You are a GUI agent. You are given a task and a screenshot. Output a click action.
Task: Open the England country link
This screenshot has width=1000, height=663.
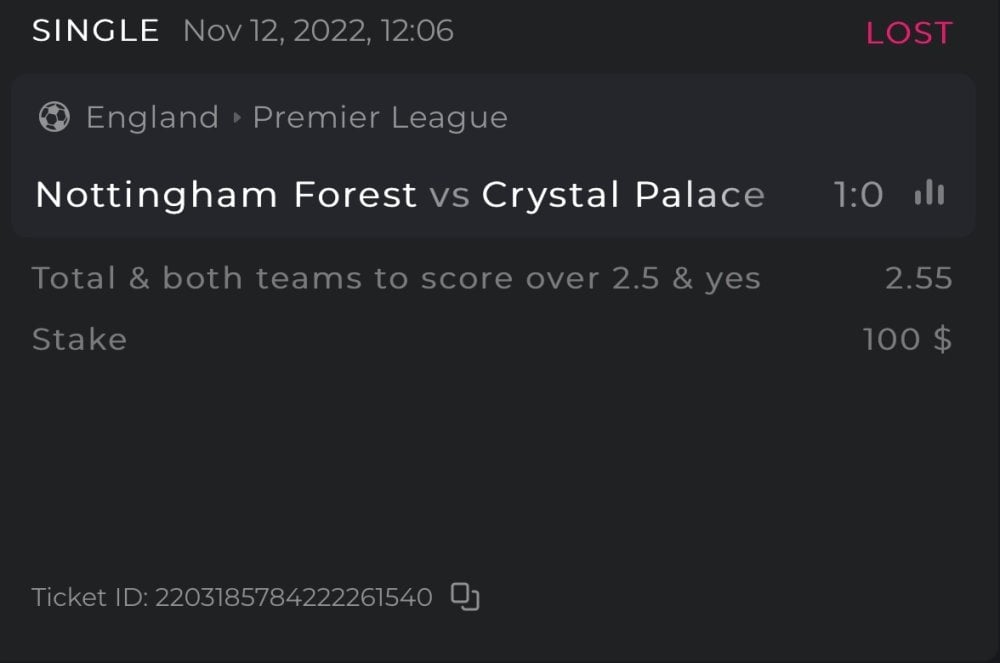click(152, 118)
